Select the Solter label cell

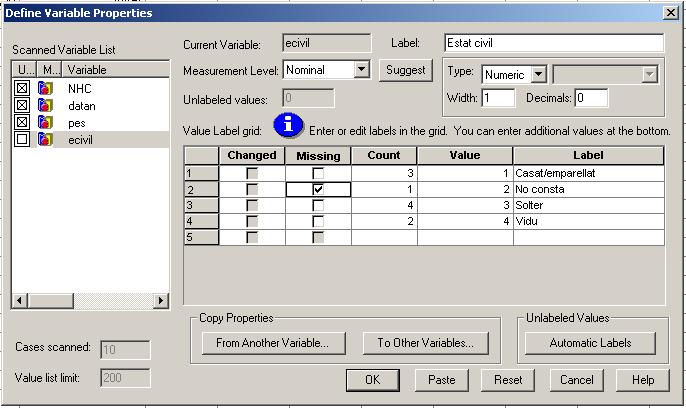pyautogui.click(x=588, y=205)
